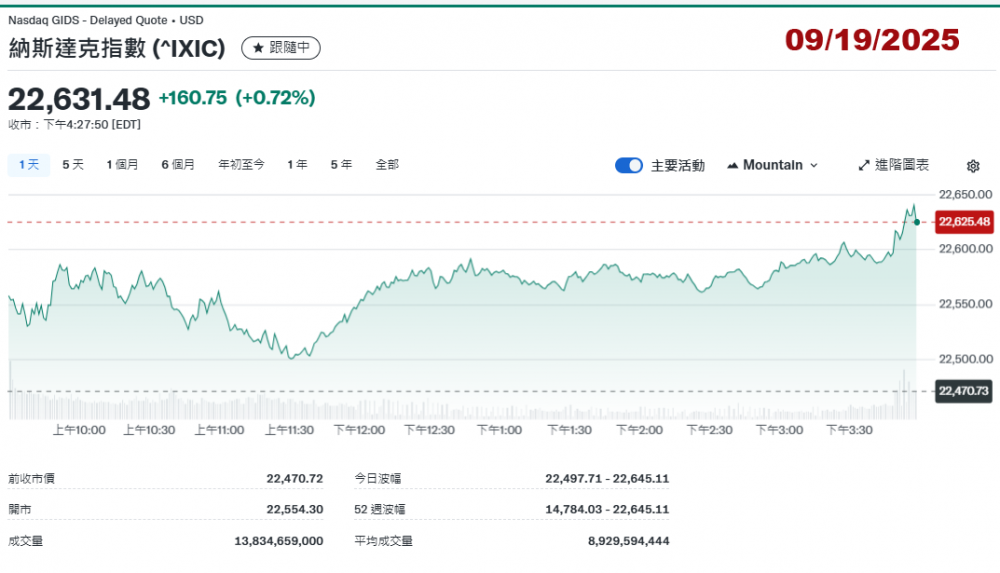Click the advanced chart expand arrows icon
The height and width of the screenshot is (573, 1000).
864,165
